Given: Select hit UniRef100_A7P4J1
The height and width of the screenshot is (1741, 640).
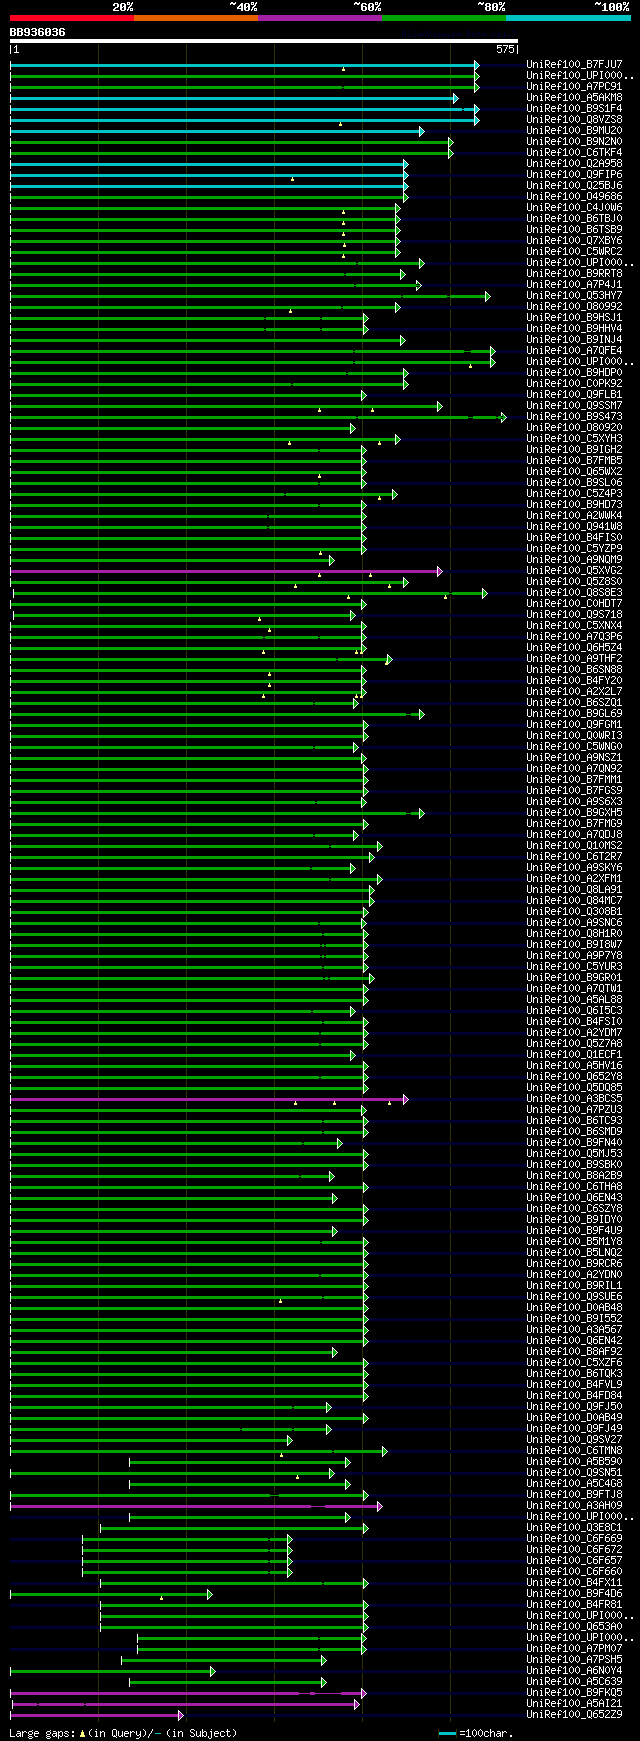Looking at the screenshot, I should 574,285.
